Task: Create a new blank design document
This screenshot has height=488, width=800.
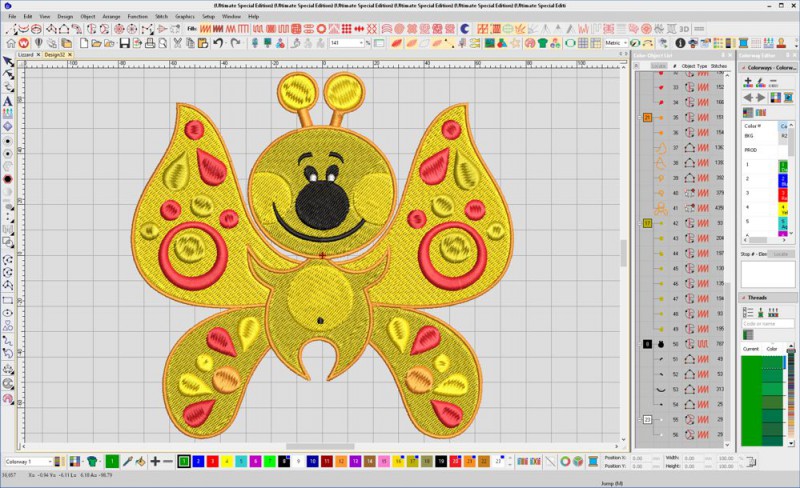Action: (84, 43)
